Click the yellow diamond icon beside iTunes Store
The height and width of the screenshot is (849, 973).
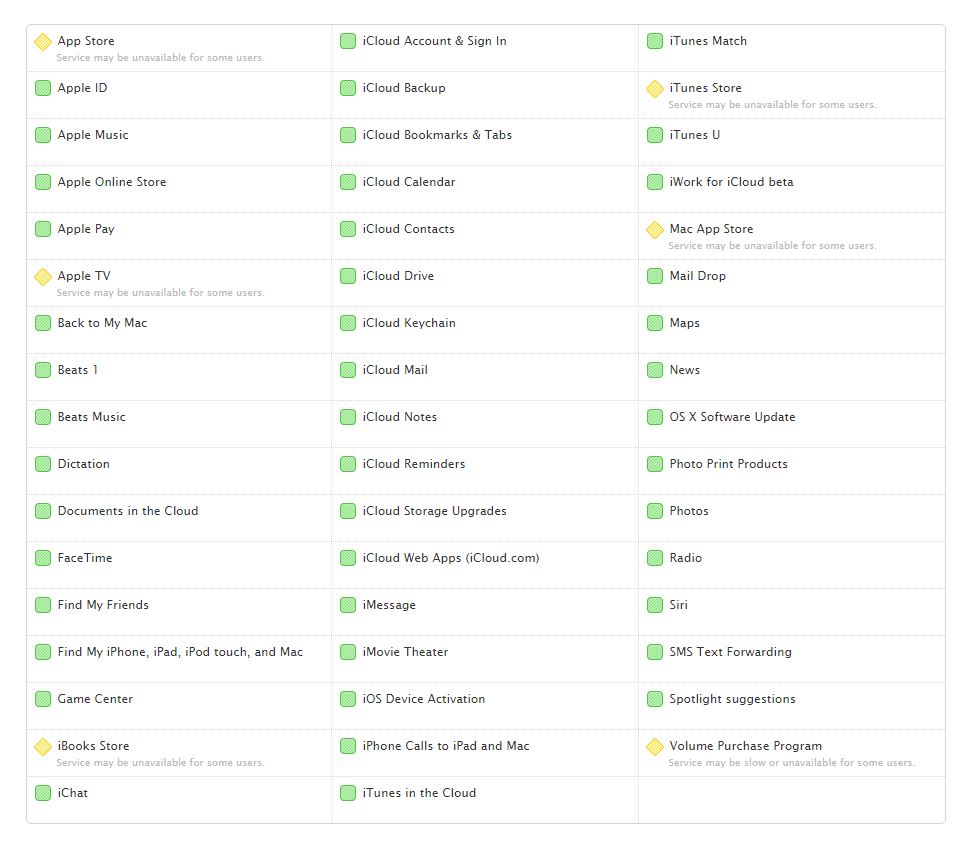(x=655, y=89)
